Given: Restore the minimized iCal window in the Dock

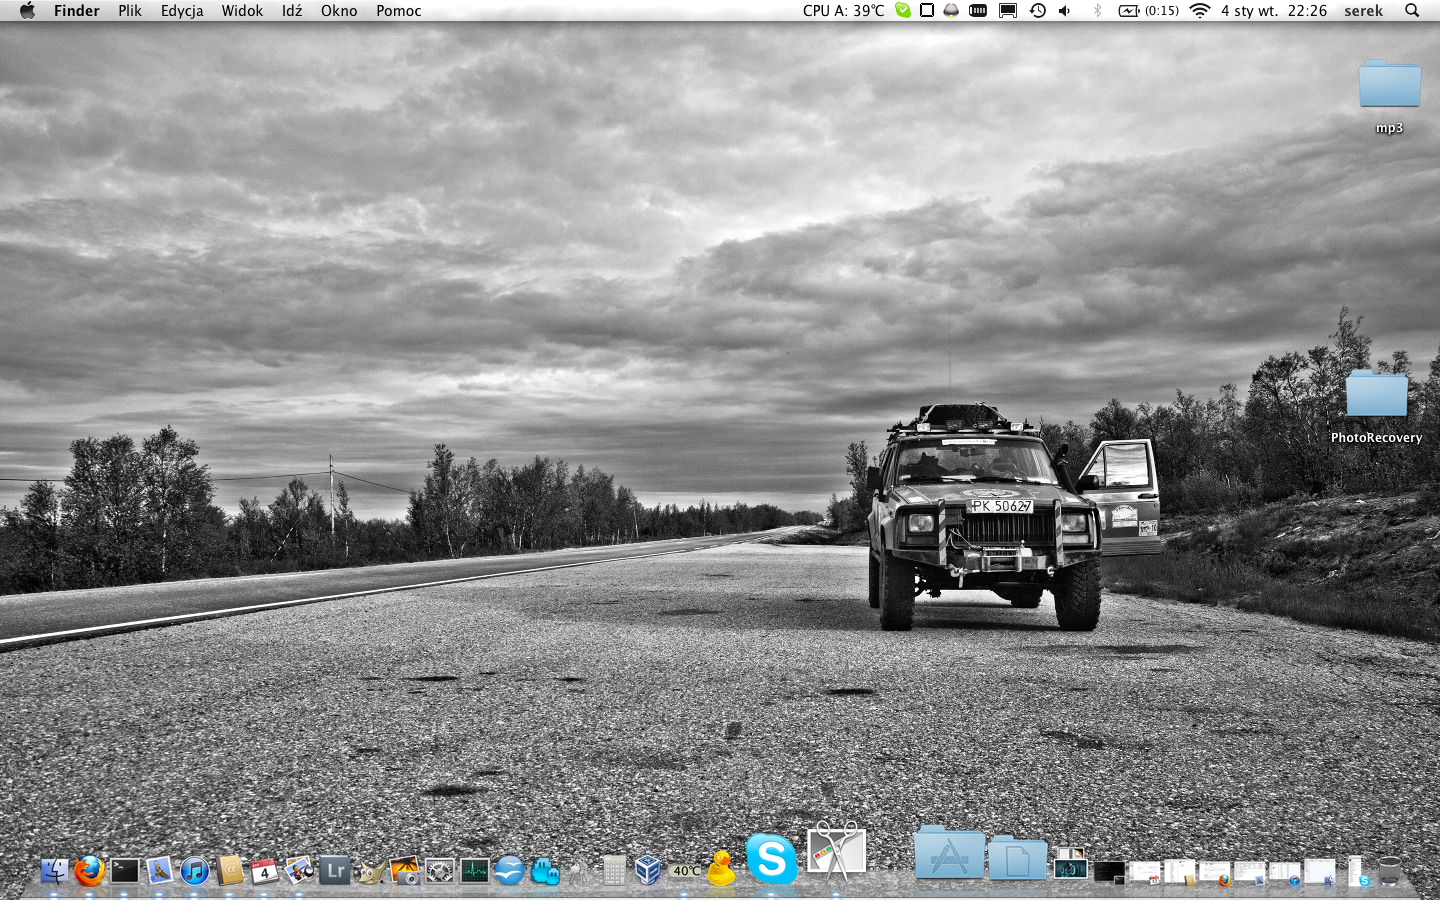Looking at the screenshot, I should (1144, 871).
